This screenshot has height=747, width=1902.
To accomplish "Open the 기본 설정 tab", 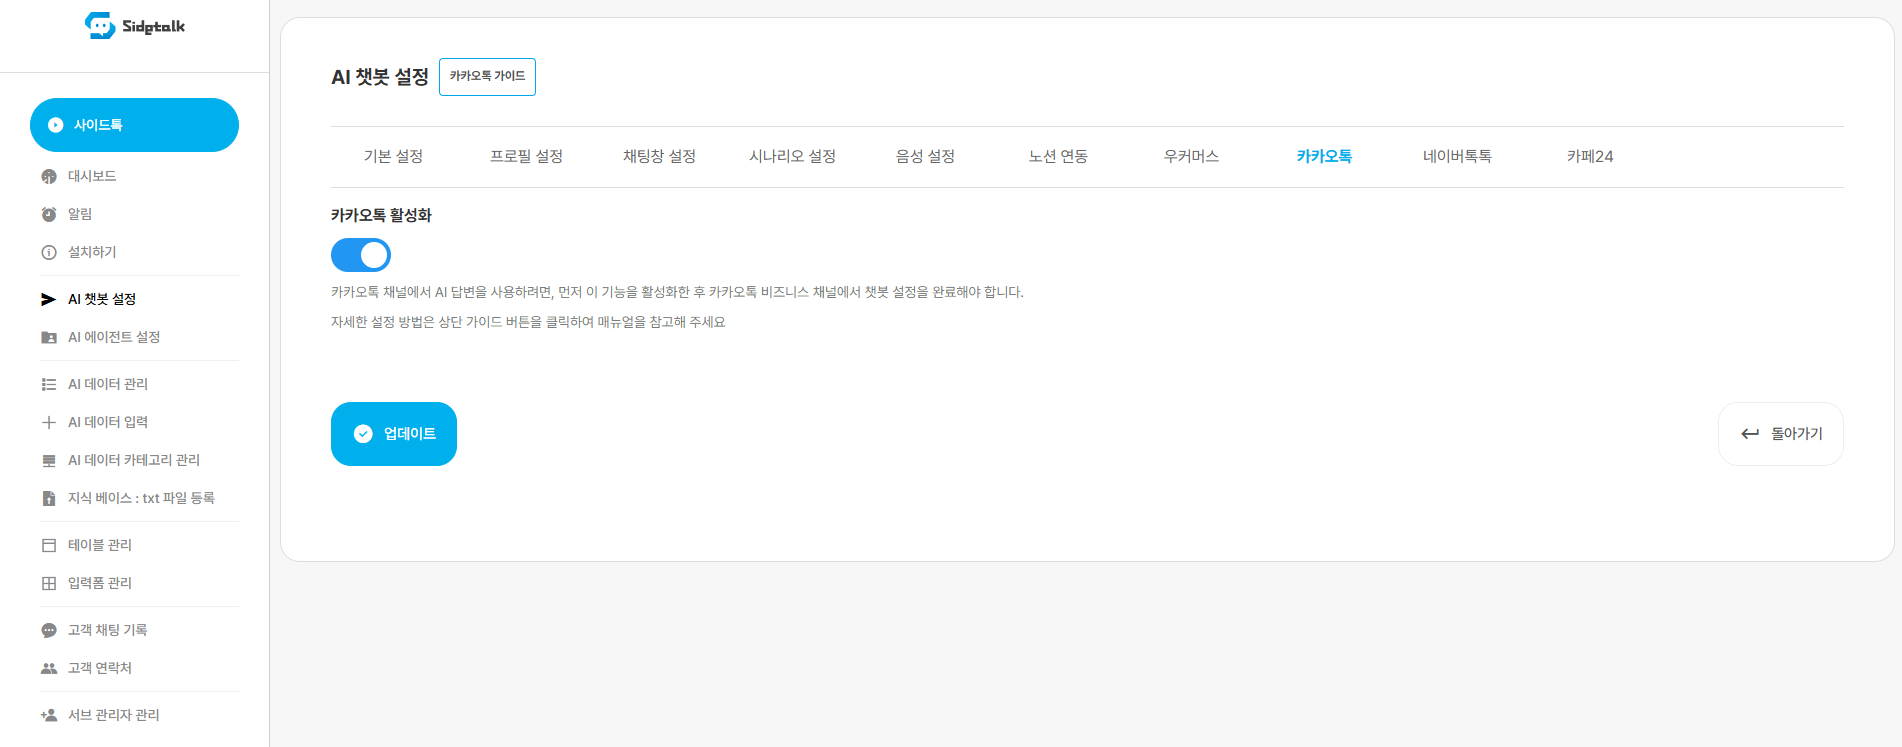I will tap(393, 156).
